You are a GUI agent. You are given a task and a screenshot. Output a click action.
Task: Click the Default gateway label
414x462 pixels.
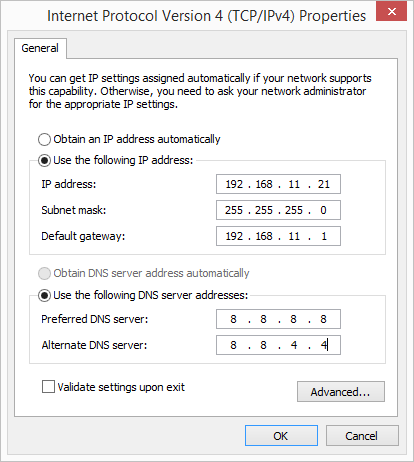click(83, 236)
